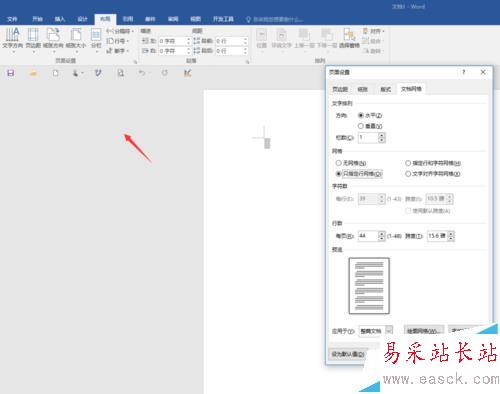Toggle the 使用默认跨度 default pitch checkbox
500x394 pixels.
point(408,211)
